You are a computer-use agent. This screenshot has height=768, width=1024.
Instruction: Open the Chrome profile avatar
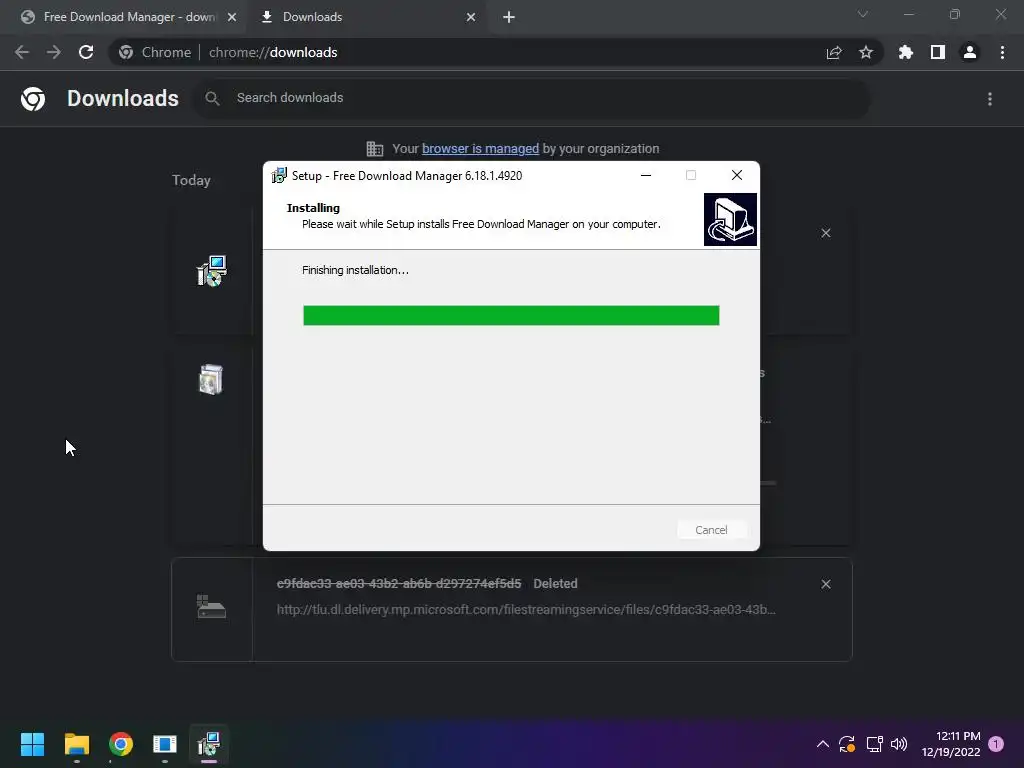(x=970, y=52)
